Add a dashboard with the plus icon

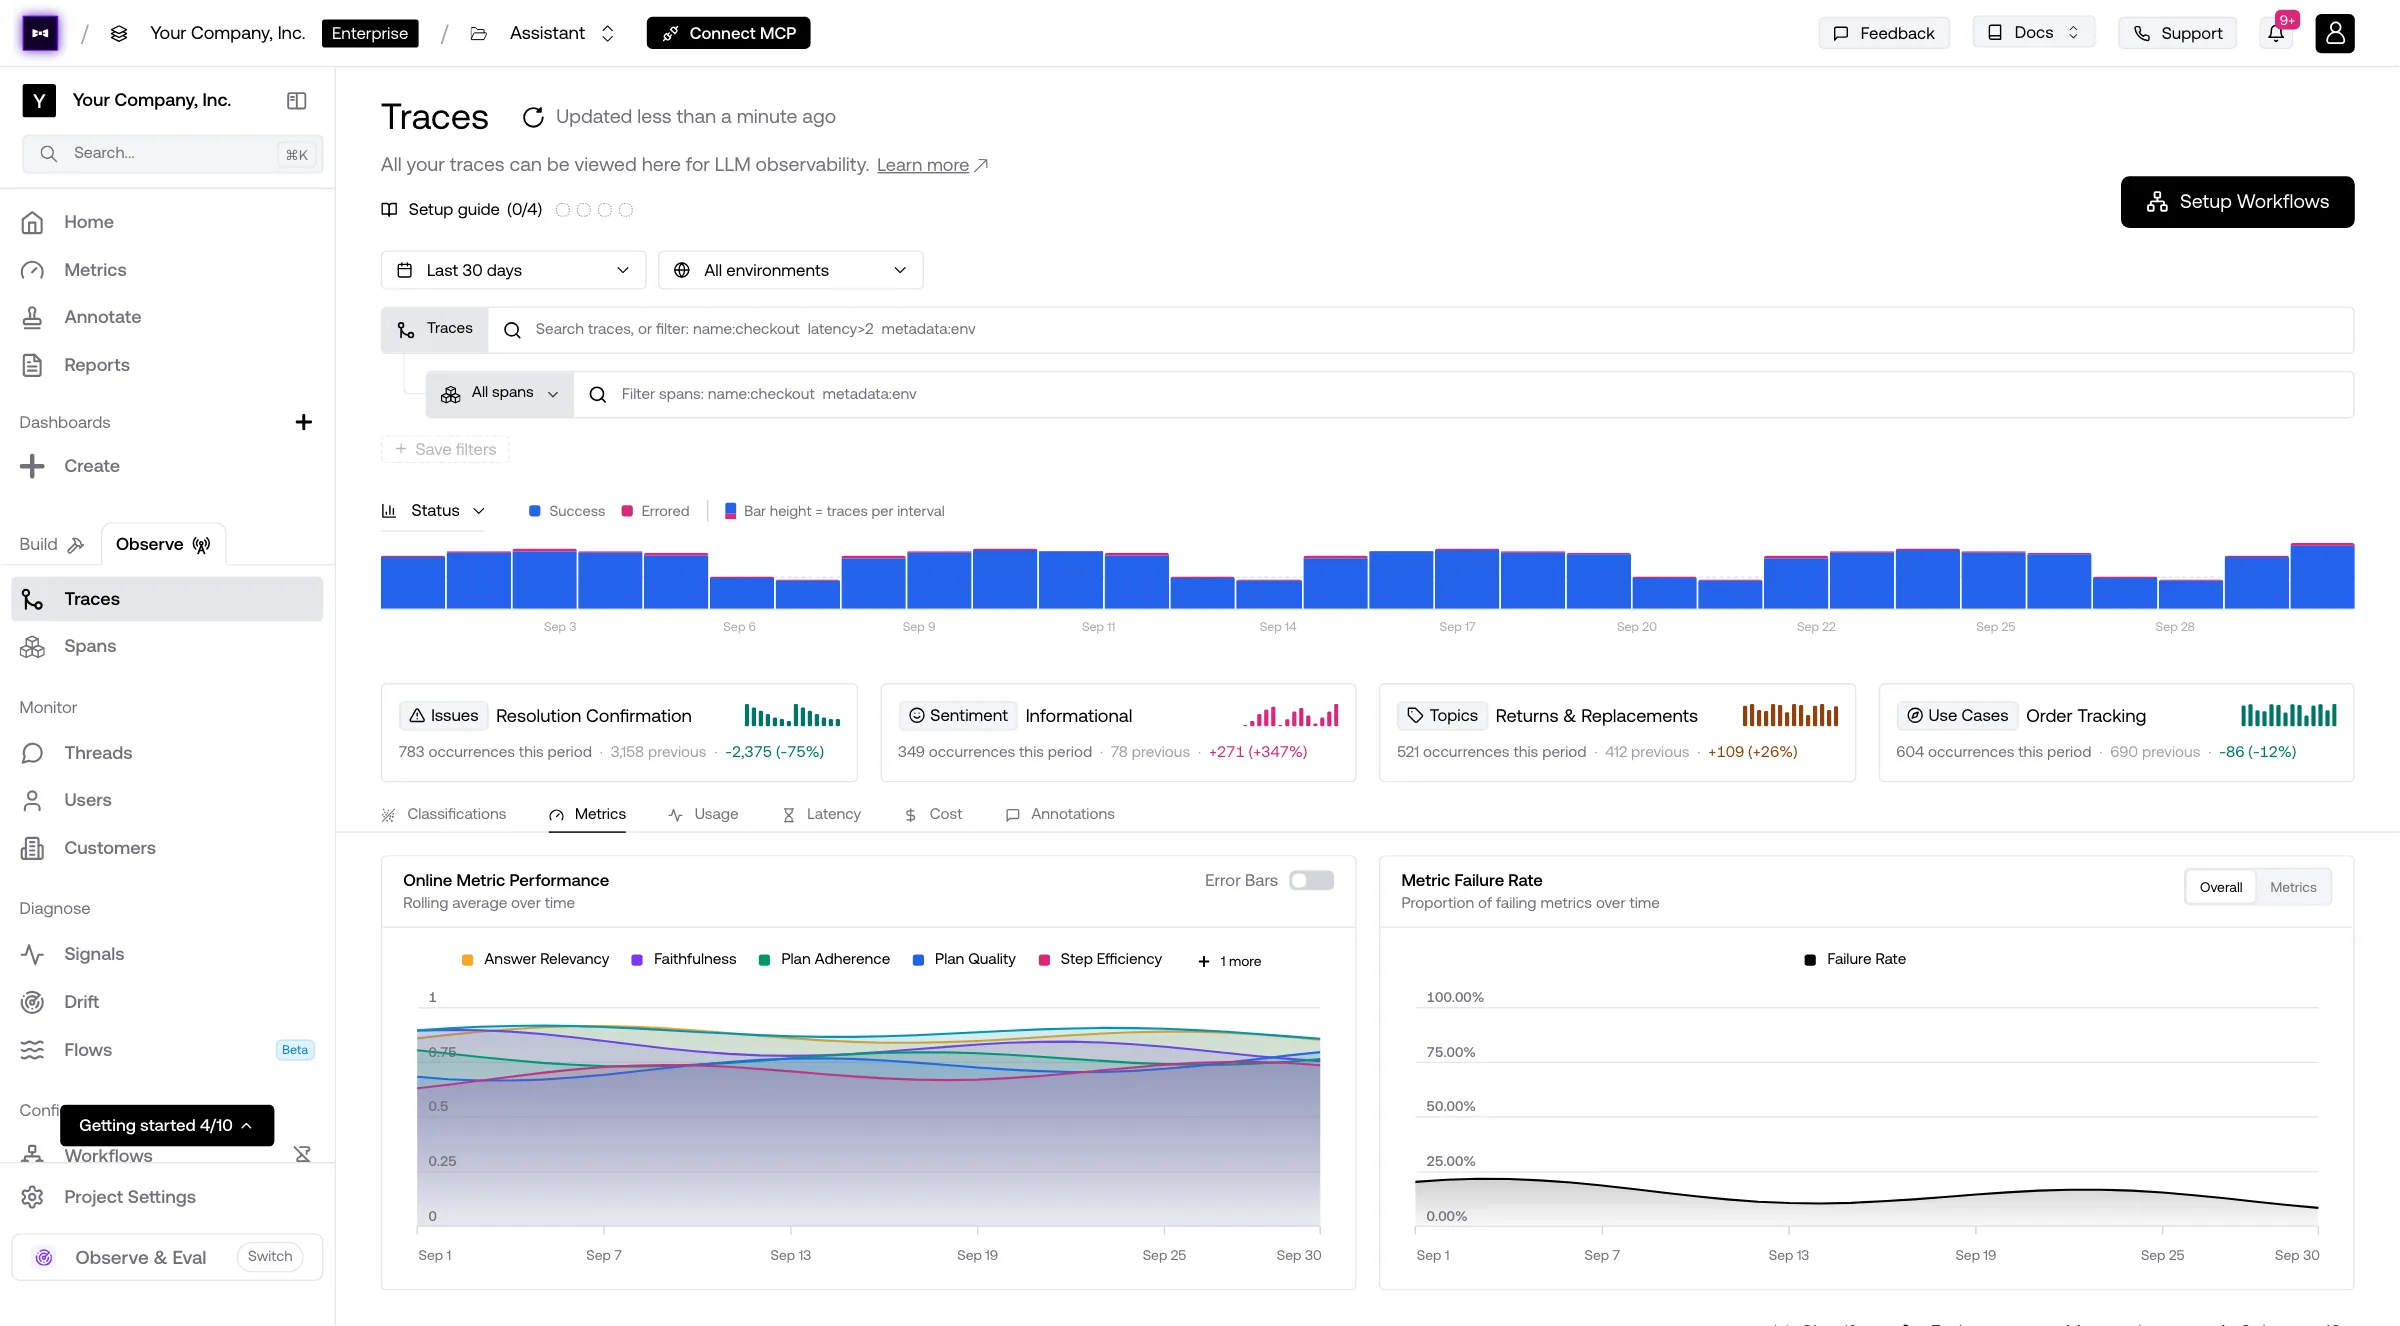pyautogui.click(x=304, y=422)
